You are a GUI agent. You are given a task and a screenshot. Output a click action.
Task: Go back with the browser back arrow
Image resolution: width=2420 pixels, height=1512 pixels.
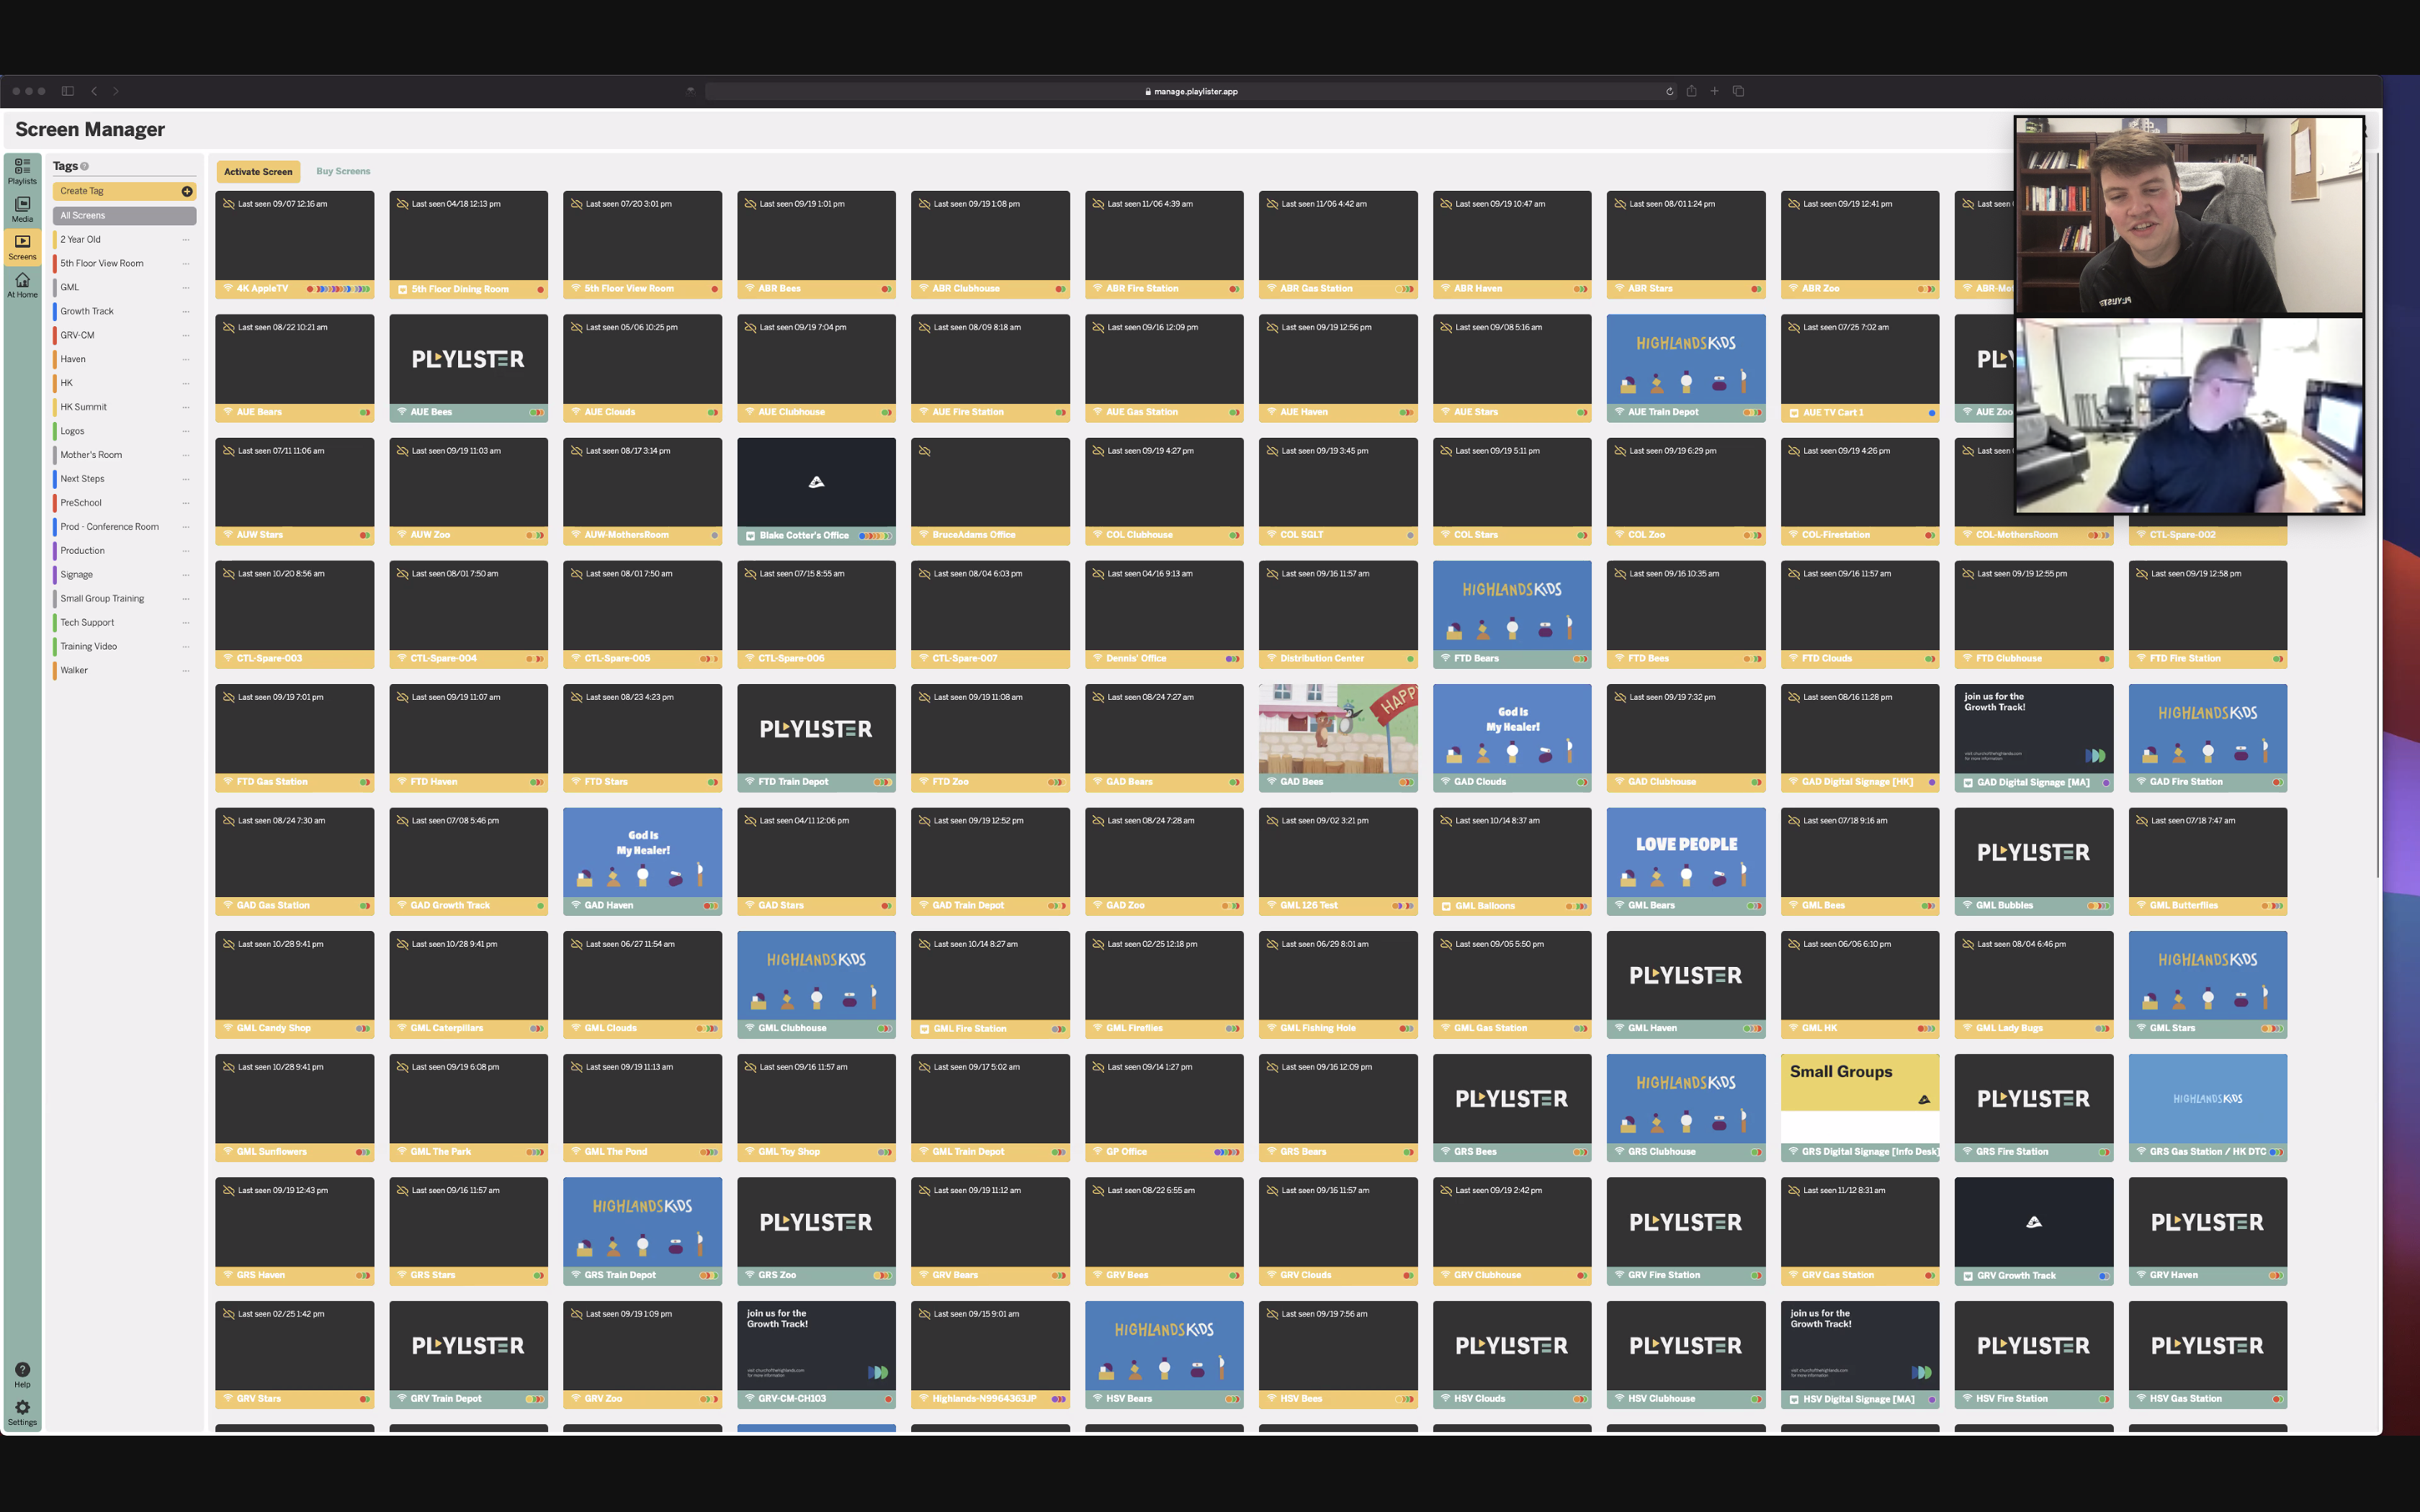(94, 91)
